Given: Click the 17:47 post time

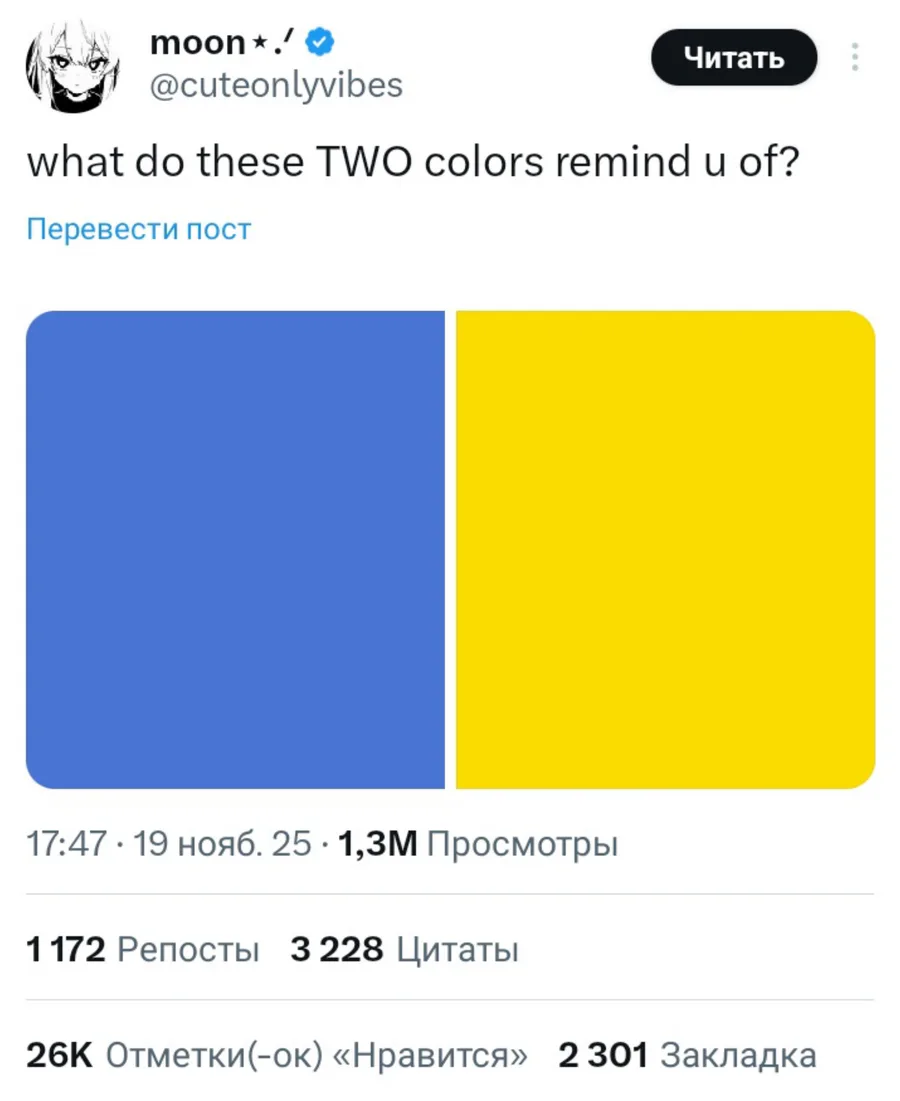Looking at the screenshot, I should click(65, 845).
